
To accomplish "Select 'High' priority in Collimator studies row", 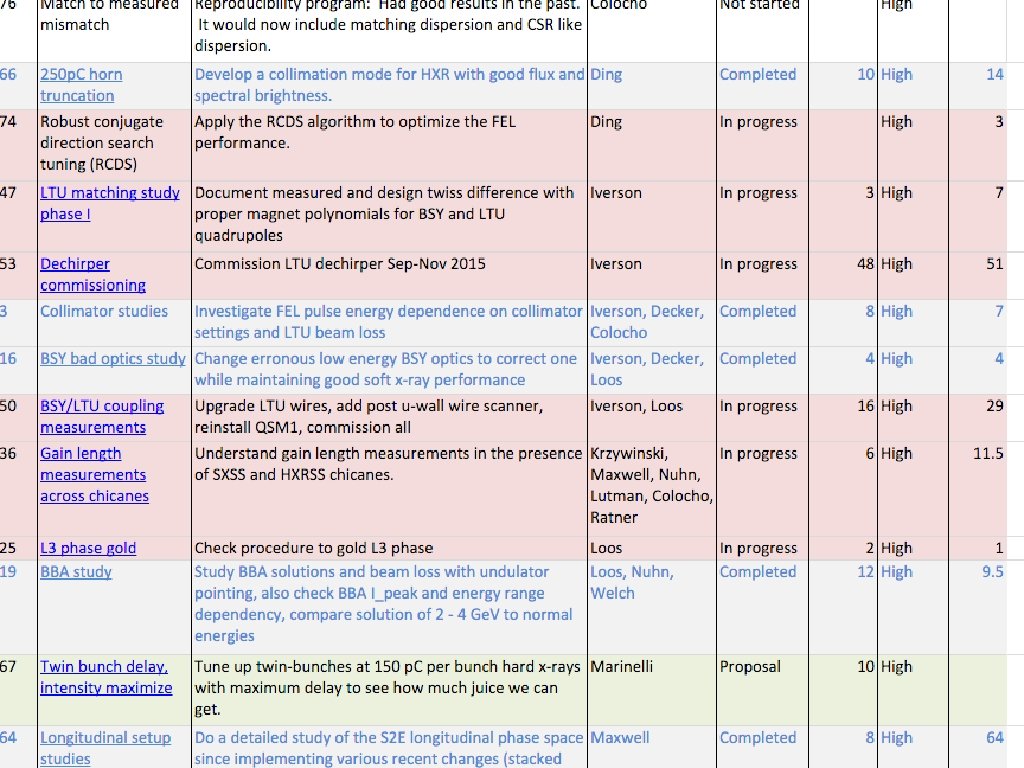I will point(912,323).
